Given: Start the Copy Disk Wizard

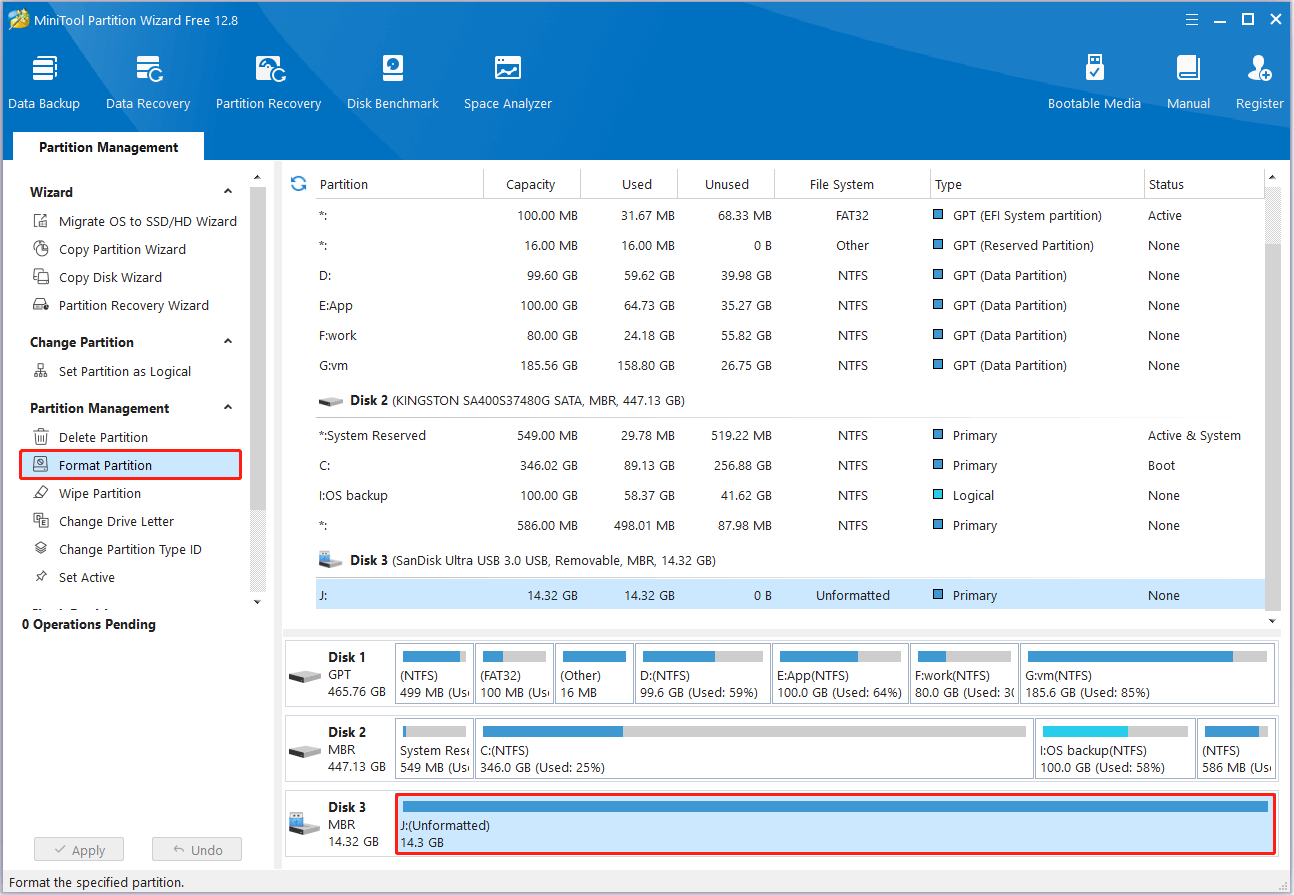Looking at the screenshot, I should click(x=97, y=277).
